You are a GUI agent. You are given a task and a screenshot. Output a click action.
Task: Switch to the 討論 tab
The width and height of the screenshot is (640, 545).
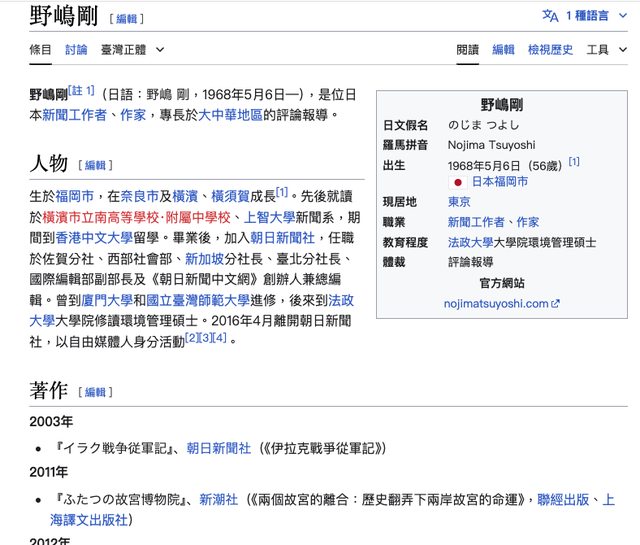(76, 49)
